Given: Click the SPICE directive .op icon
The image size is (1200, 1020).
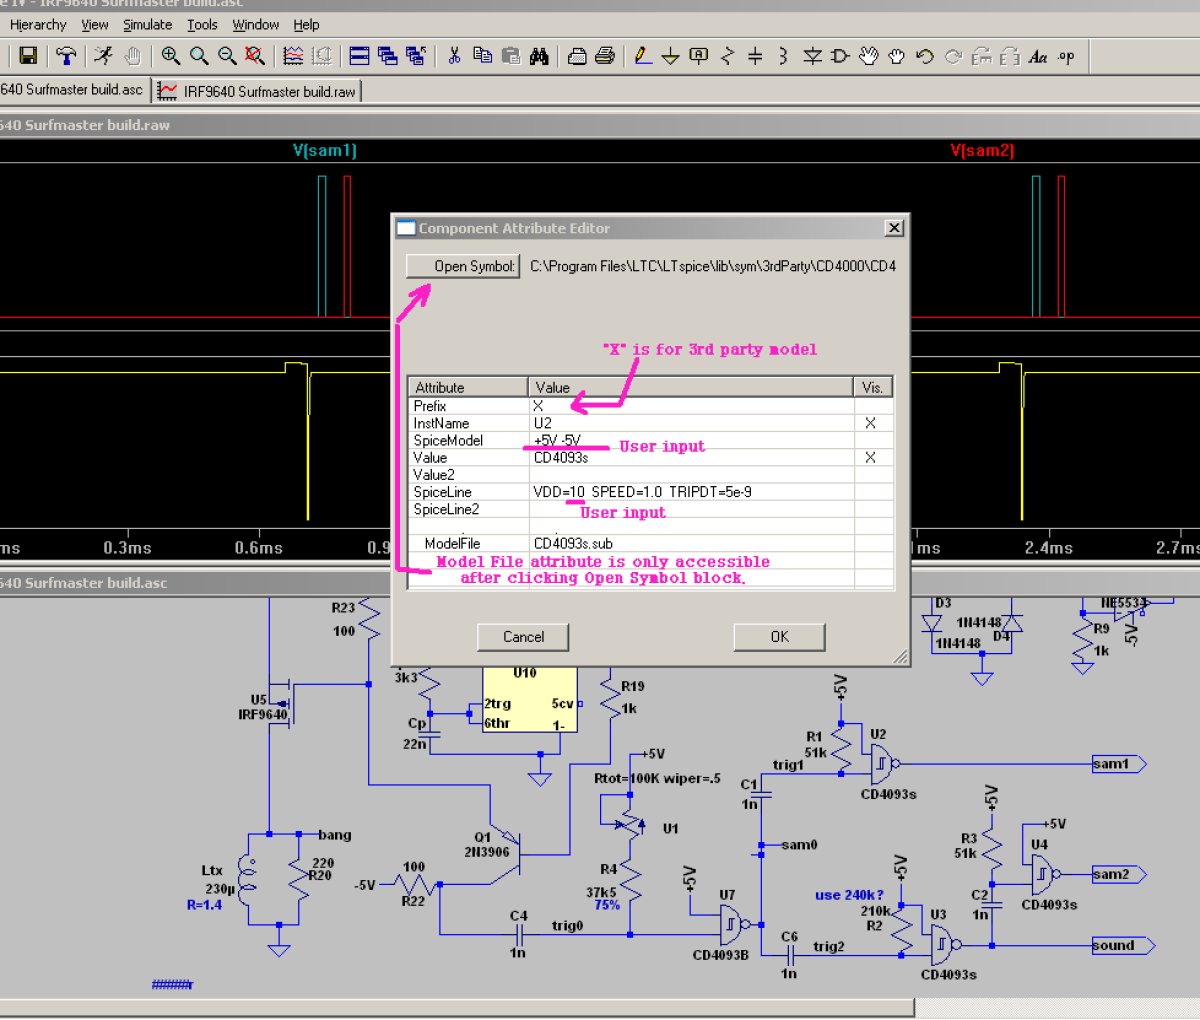Looking at the screenshot, I should coord(1067,56).
